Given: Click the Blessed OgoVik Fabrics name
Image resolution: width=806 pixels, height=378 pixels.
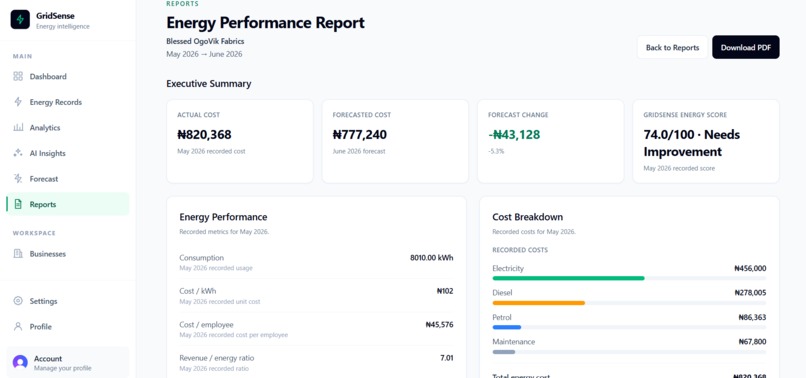Looking at the screenshot, I should [x=205, y=41].
